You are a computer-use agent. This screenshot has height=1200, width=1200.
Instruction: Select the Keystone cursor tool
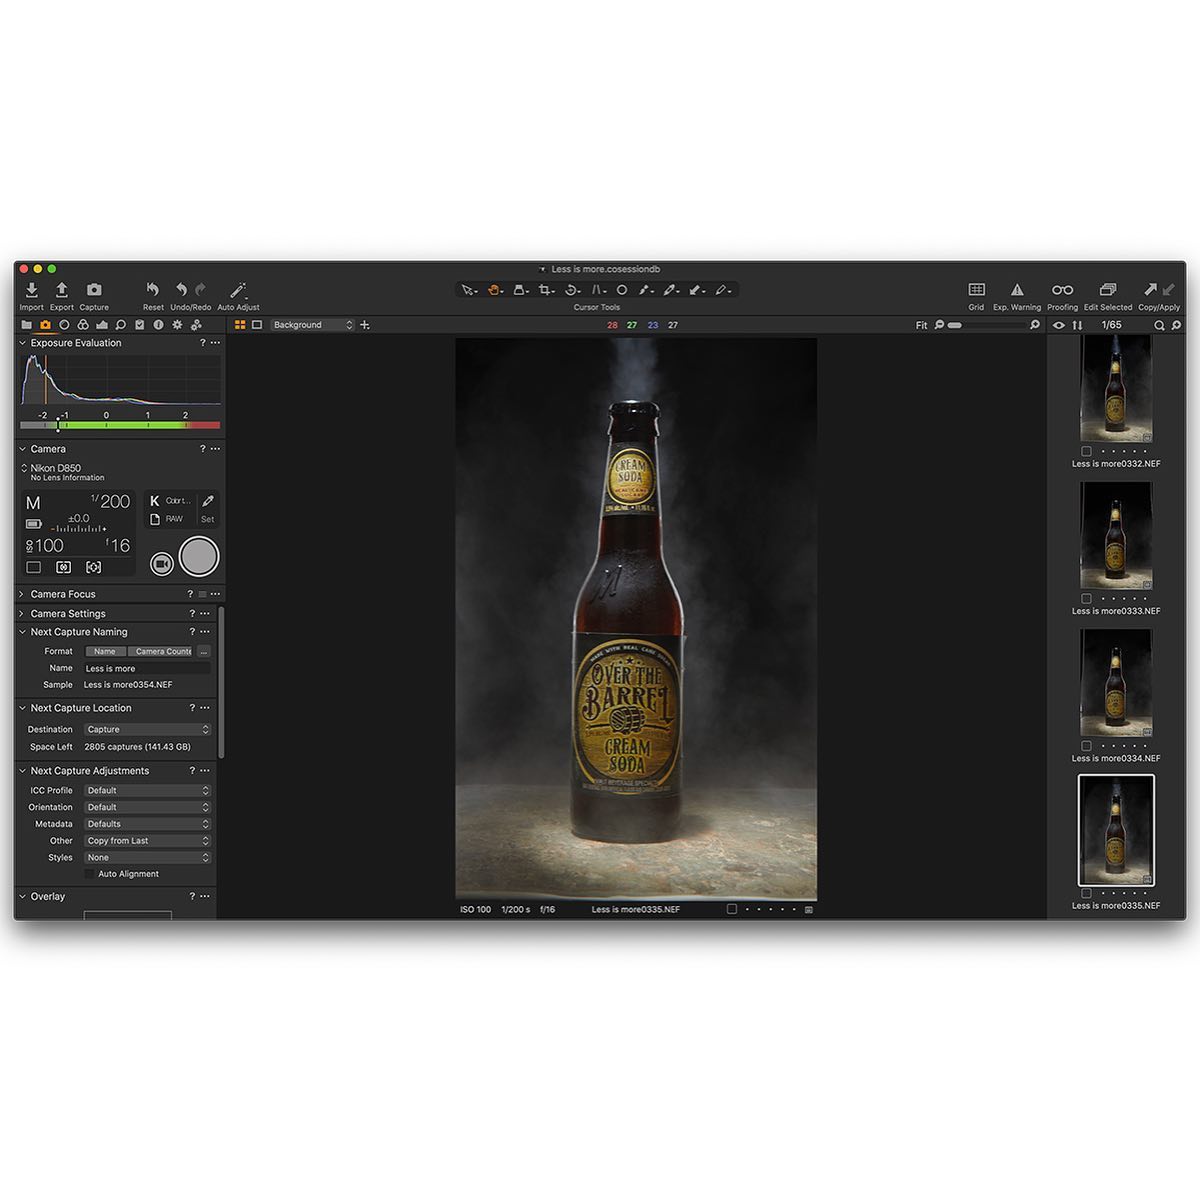click(x=598, y=290)
